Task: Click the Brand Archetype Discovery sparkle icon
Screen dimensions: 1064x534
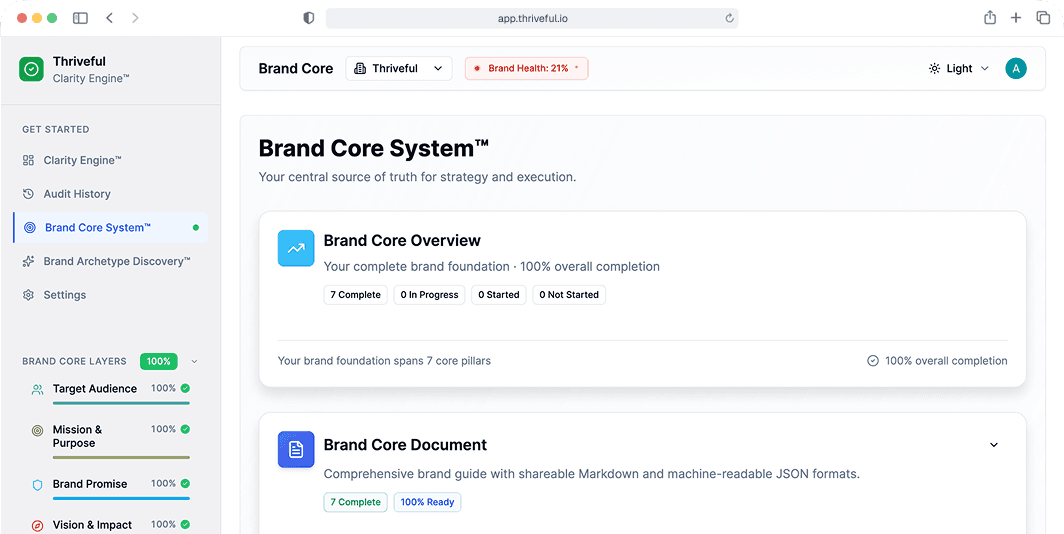Action: pyautogui.click(x=28, y=261)
